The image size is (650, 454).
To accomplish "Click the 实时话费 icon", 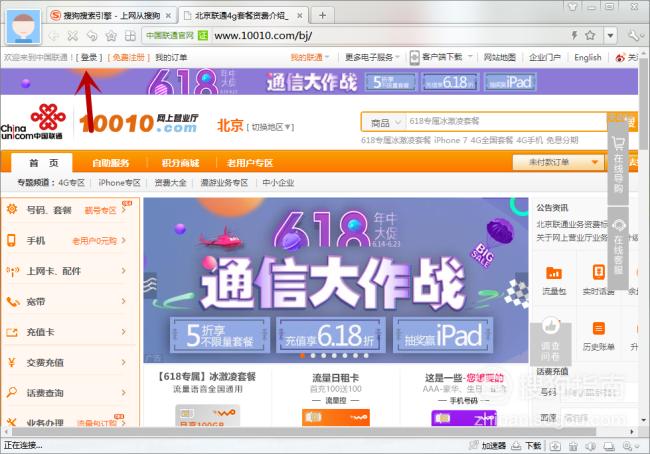I will (598, 272).
